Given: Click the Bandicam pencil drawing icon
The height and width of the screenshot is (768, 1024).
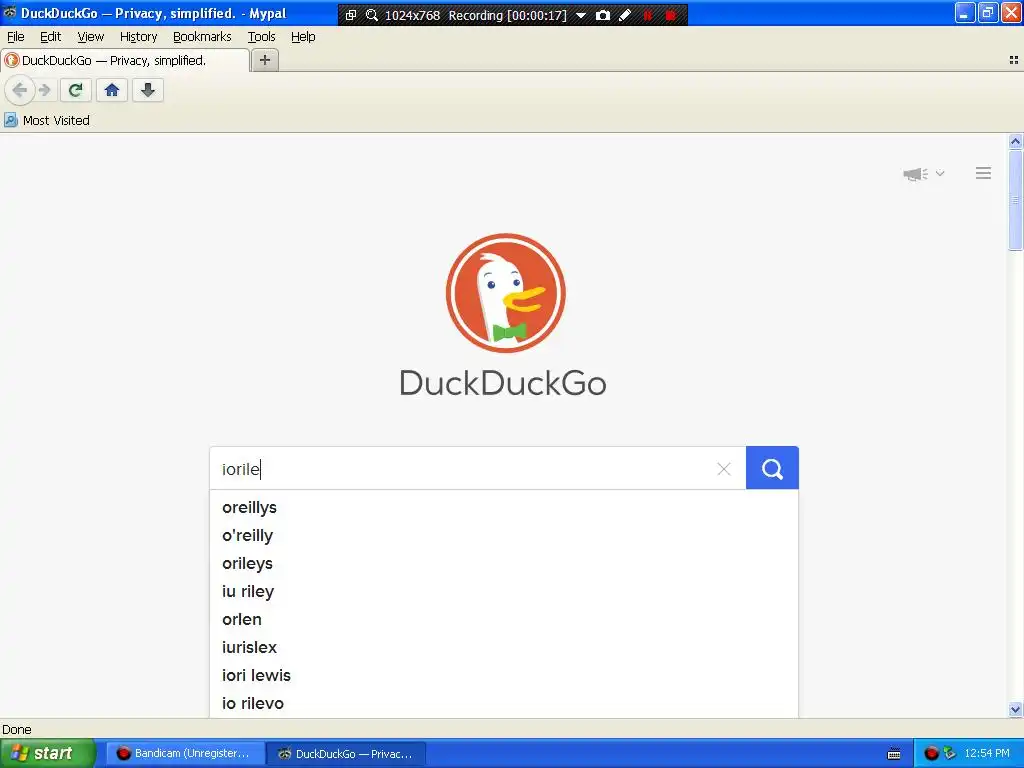Looking at the screenshot, I should [625, 15].
